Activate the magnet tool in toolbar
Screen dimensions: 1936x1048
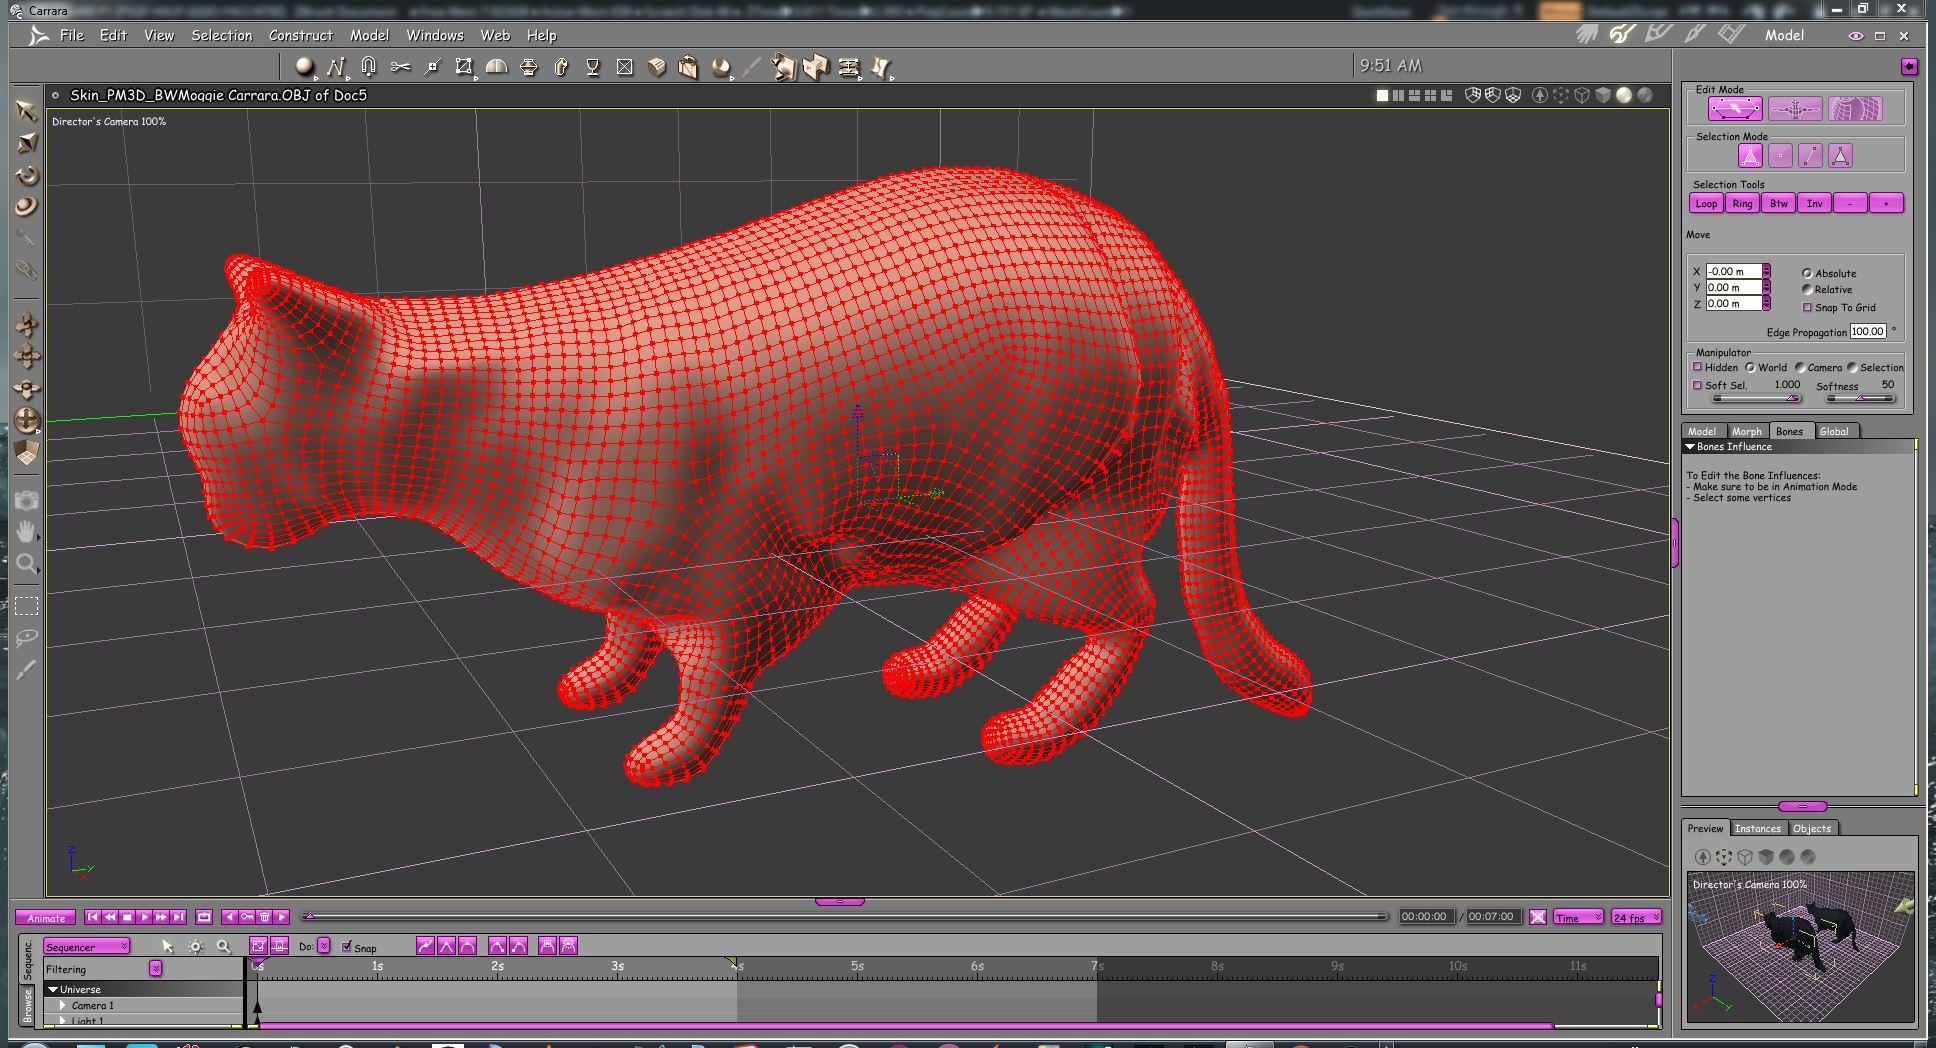point(368,67)
